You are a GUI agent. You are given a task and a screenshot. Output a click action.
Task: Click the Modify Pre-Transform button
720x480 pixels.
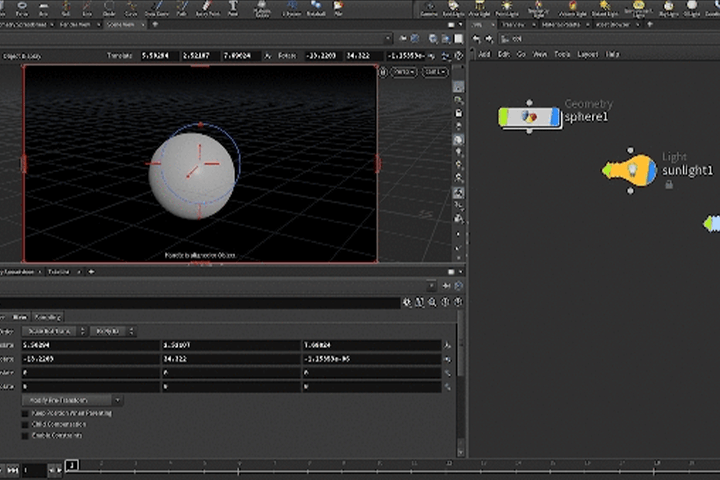[x=67, y=401]
